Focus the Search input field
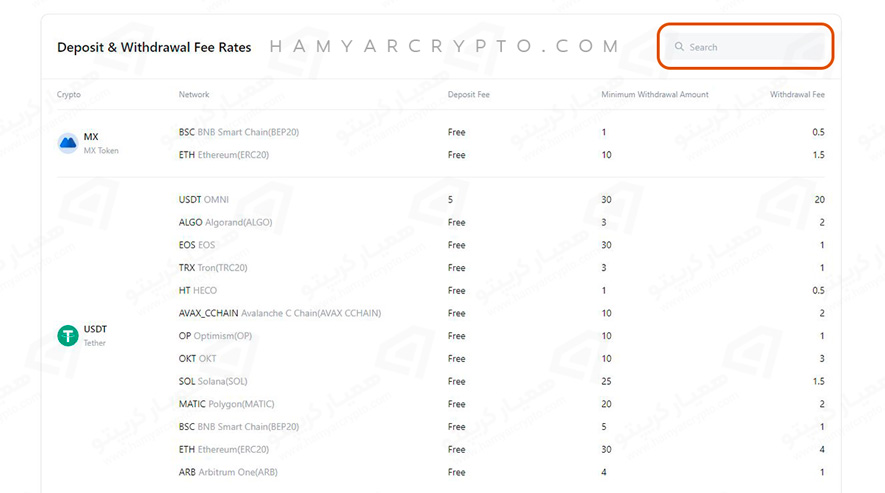The width and height of the screenshot is (885, 493). 750,47
